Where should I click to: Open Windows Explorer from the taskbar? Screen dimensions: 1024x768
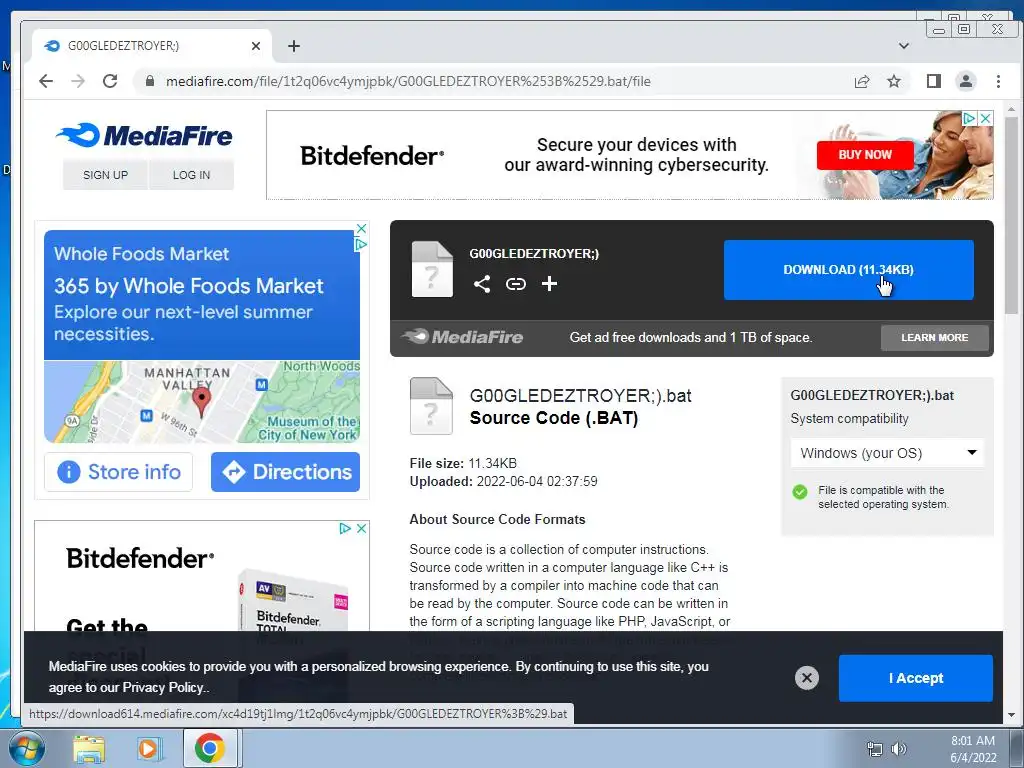[89, 749]
